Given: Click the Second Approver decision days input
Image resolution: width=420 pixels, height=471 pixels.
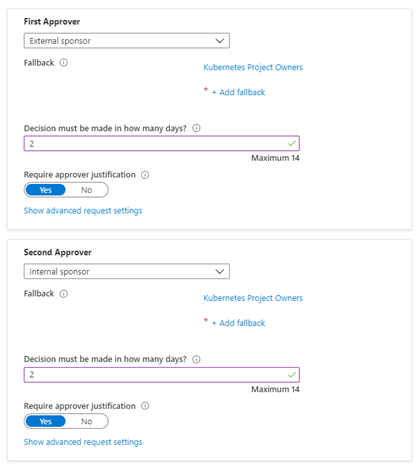Looking at the screenshot, I should pos(162,375).
